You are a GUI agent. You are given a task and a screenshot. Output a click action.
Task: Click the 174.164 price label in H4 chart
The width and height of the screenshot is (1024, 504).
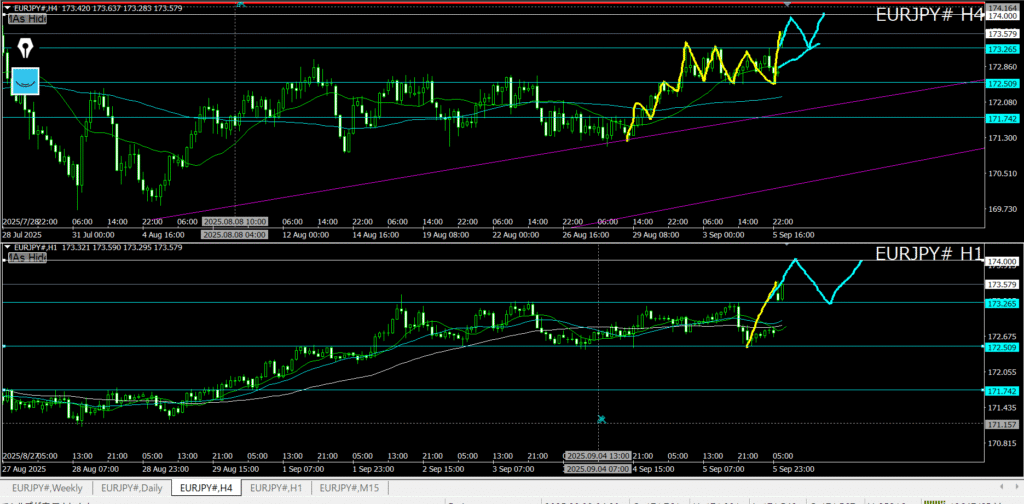click(x=1002, y=7)
